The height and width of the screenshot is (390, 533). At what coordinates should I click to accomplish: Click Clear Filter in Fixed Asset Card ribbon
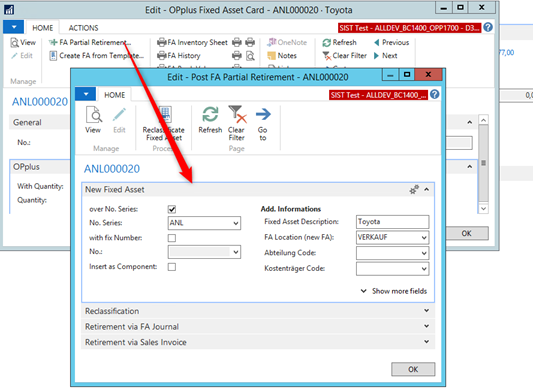[344, 55]
